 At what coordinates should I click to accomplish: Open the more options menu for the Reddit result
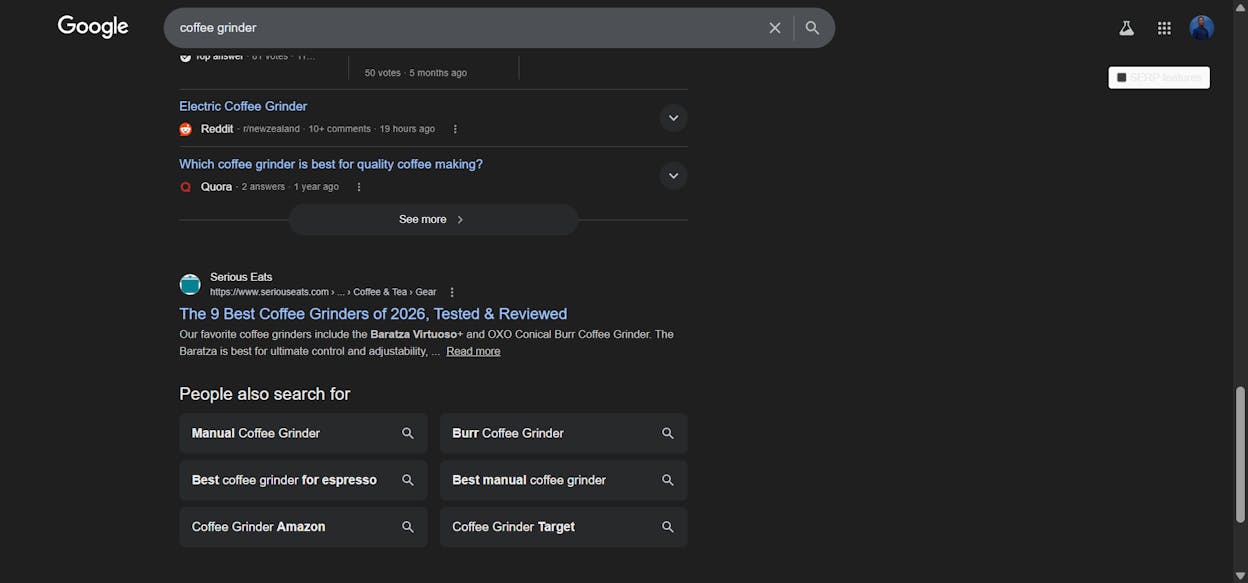[455, 129]
